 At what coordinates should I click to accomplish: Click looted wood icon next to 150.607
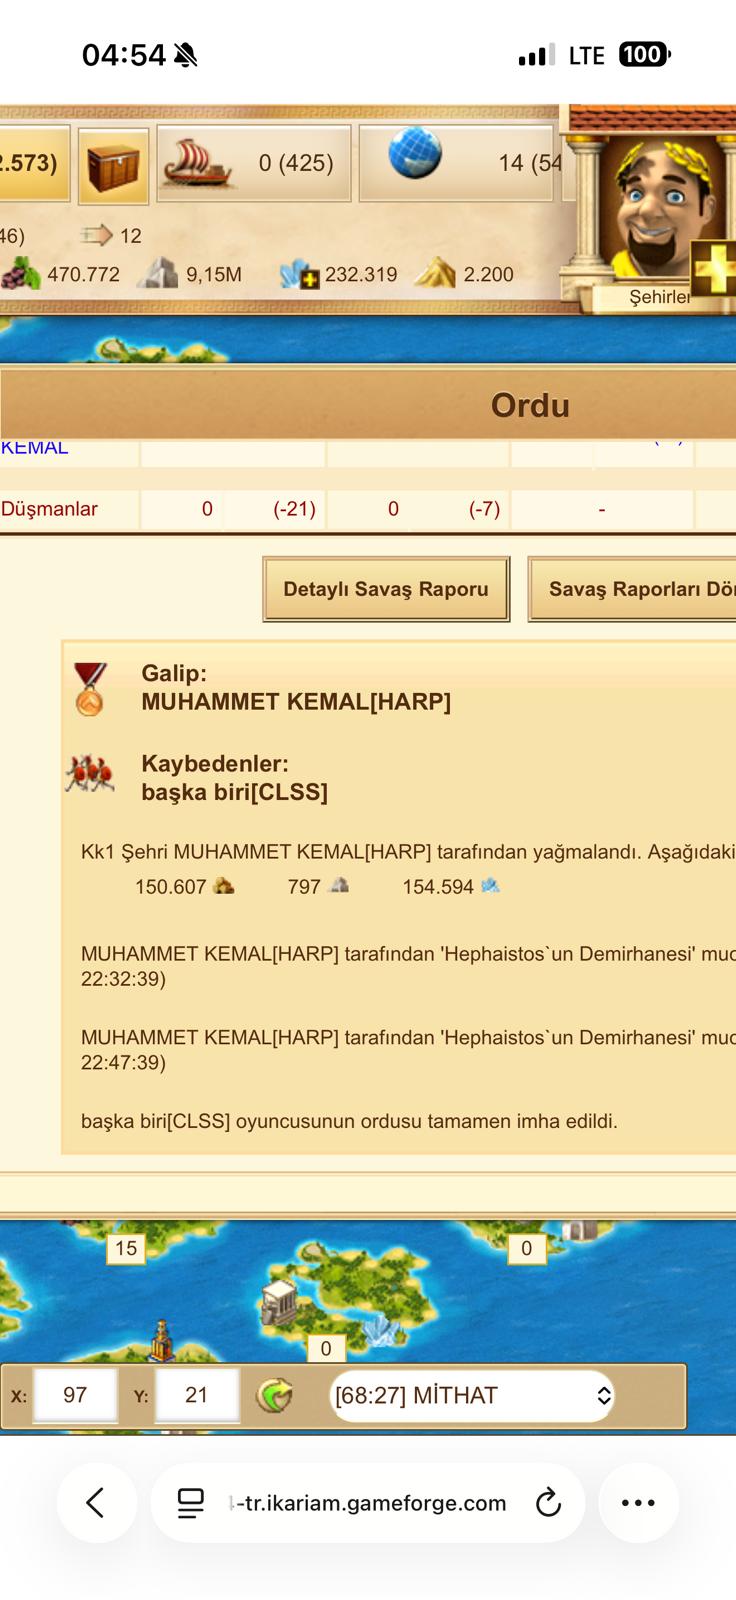tap(224, 885)
